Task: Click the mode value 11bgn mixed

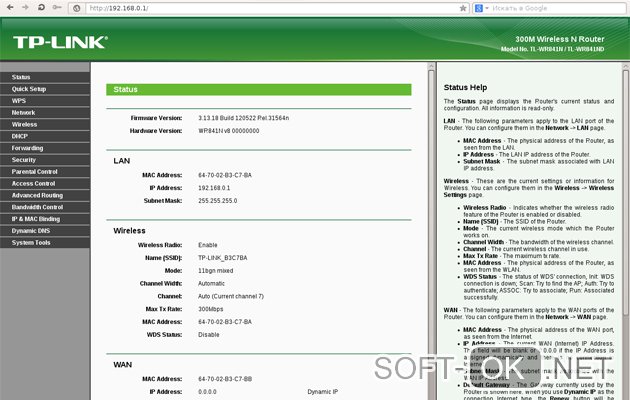Action: [x=215, y=271]
